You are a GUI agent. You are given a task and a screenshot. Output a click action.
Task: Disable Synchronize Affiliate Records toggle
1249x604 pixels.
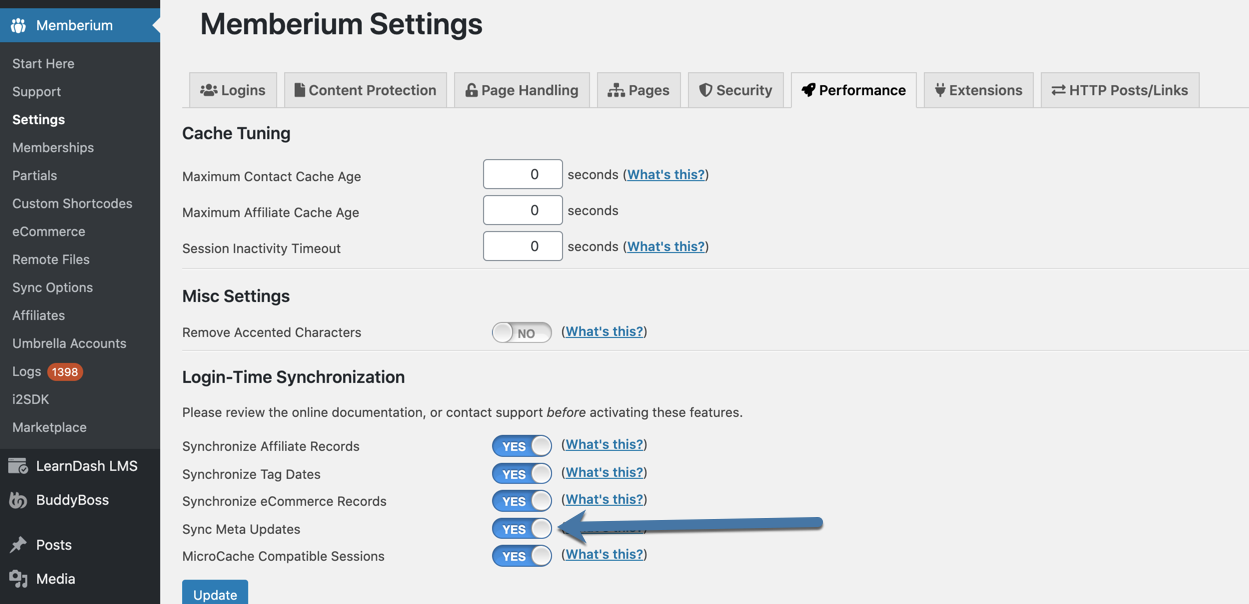521,446
